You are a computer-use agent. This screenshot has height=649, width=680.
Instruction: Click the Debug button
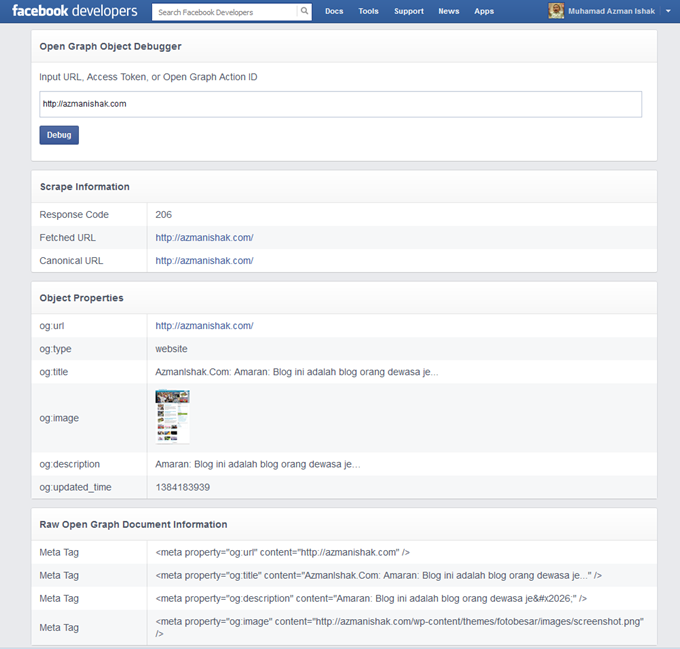(x=59, y=135)
